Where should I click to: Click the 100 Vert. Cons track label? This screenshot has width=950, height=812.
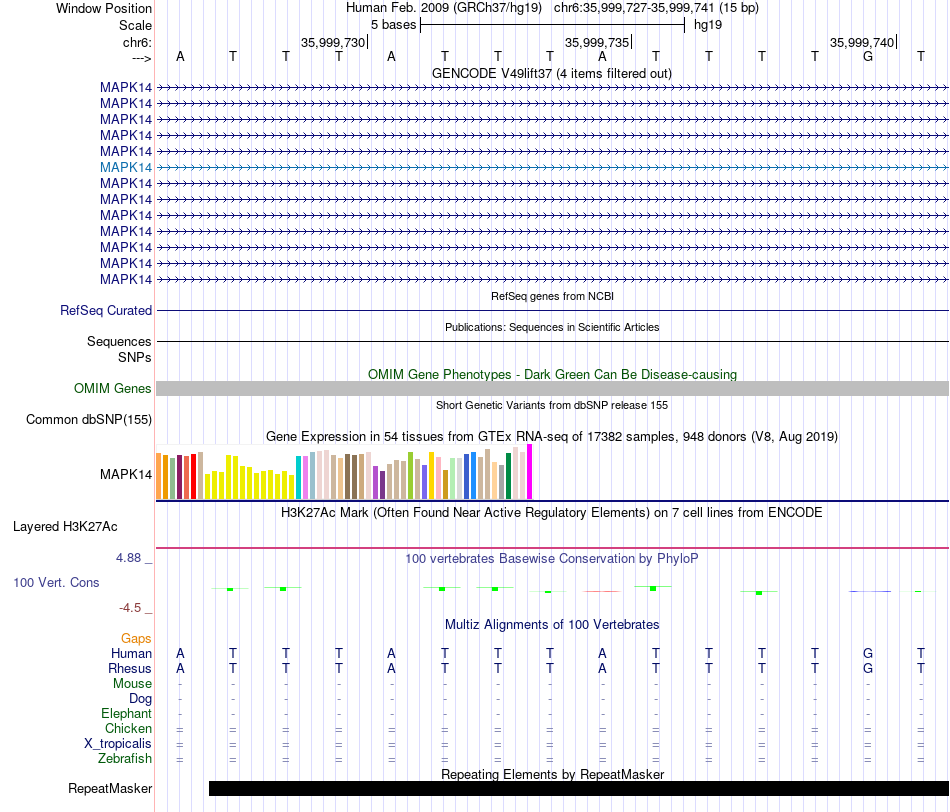pos(56,582)
